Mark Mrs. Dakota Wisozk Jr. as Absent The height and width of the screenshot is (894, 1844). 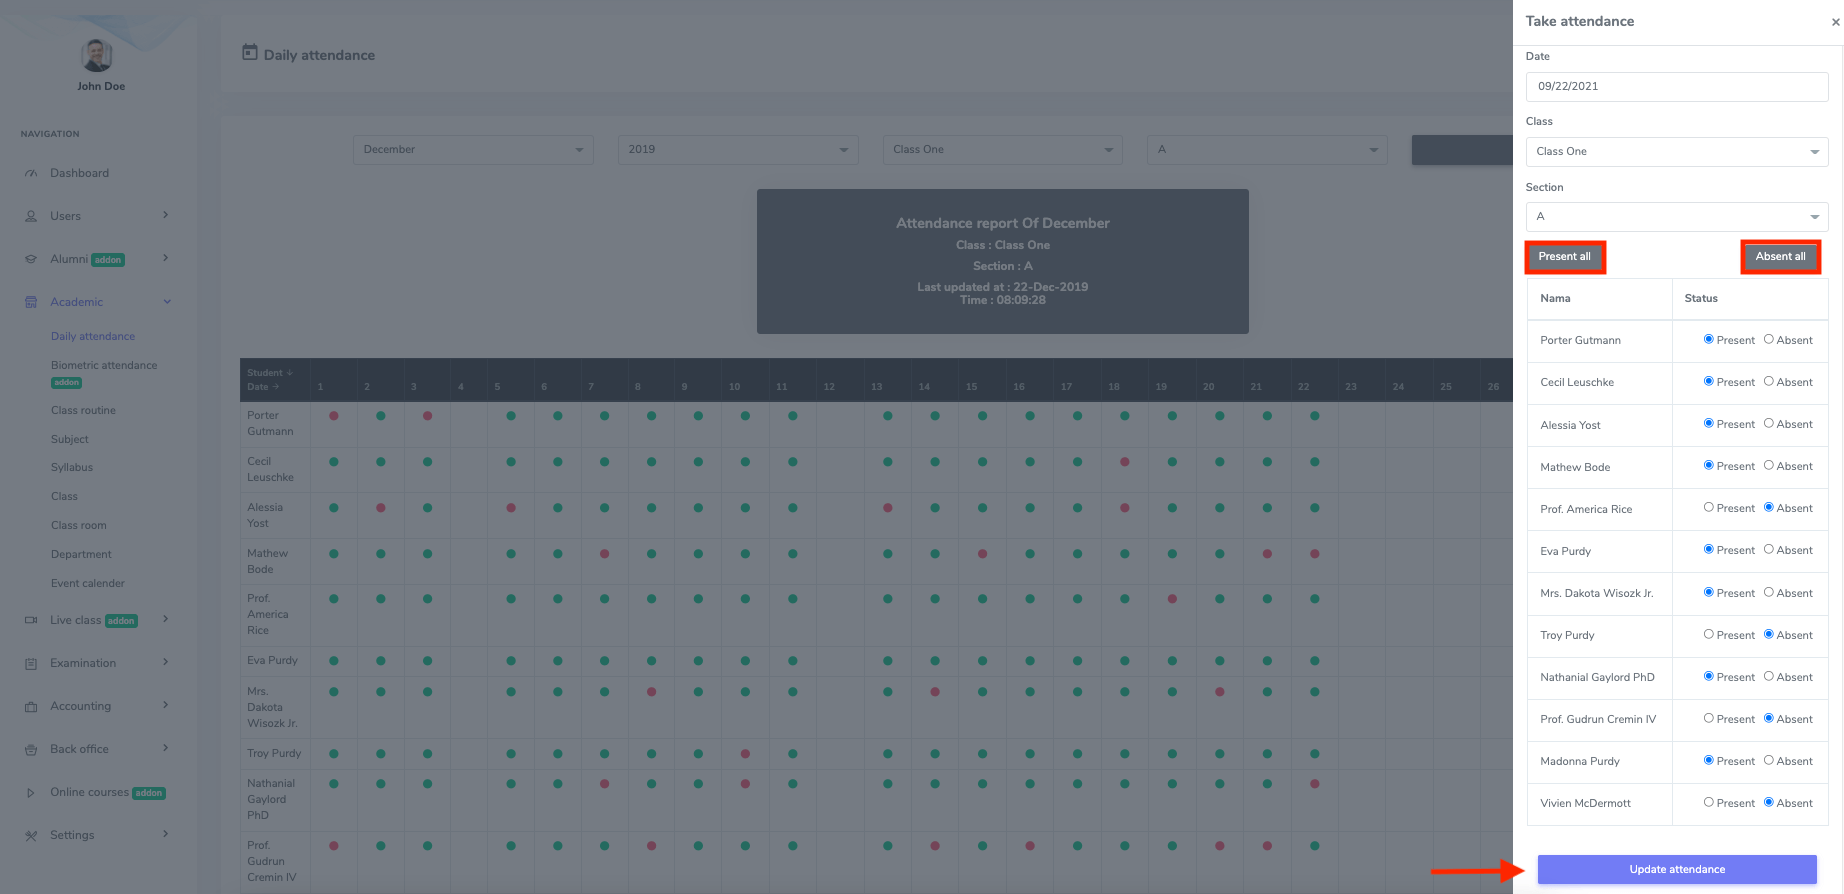point(1769,592)
